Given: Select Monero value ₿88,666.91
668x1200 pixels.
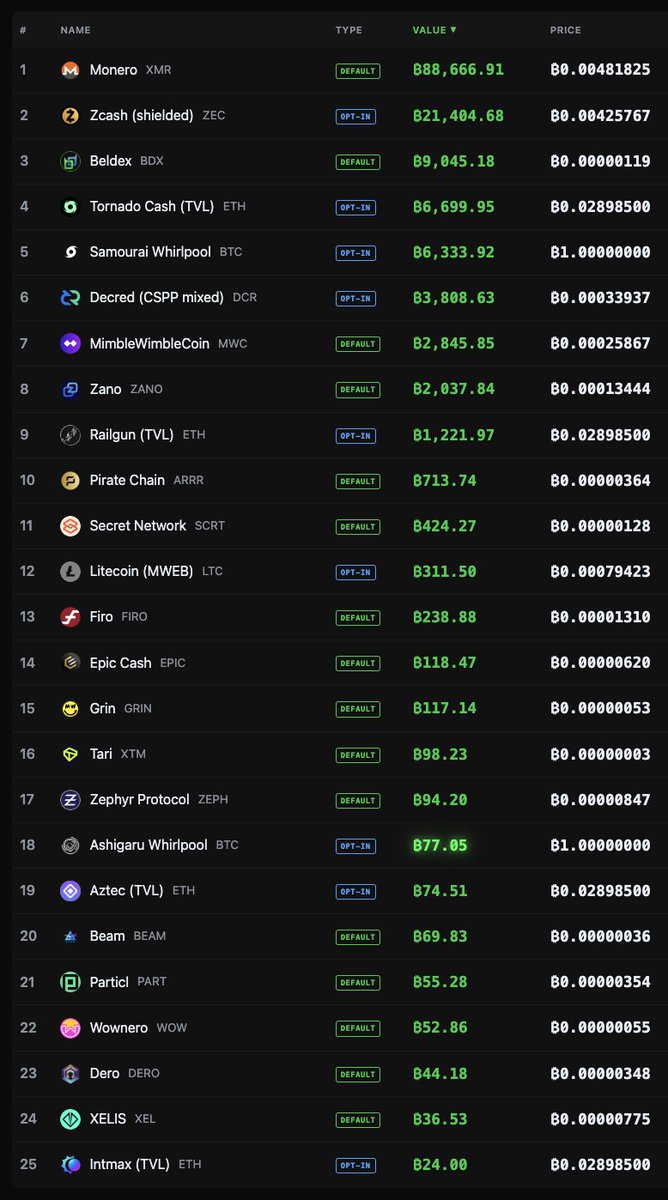Looking at the screenshot, I should (458, 70).
